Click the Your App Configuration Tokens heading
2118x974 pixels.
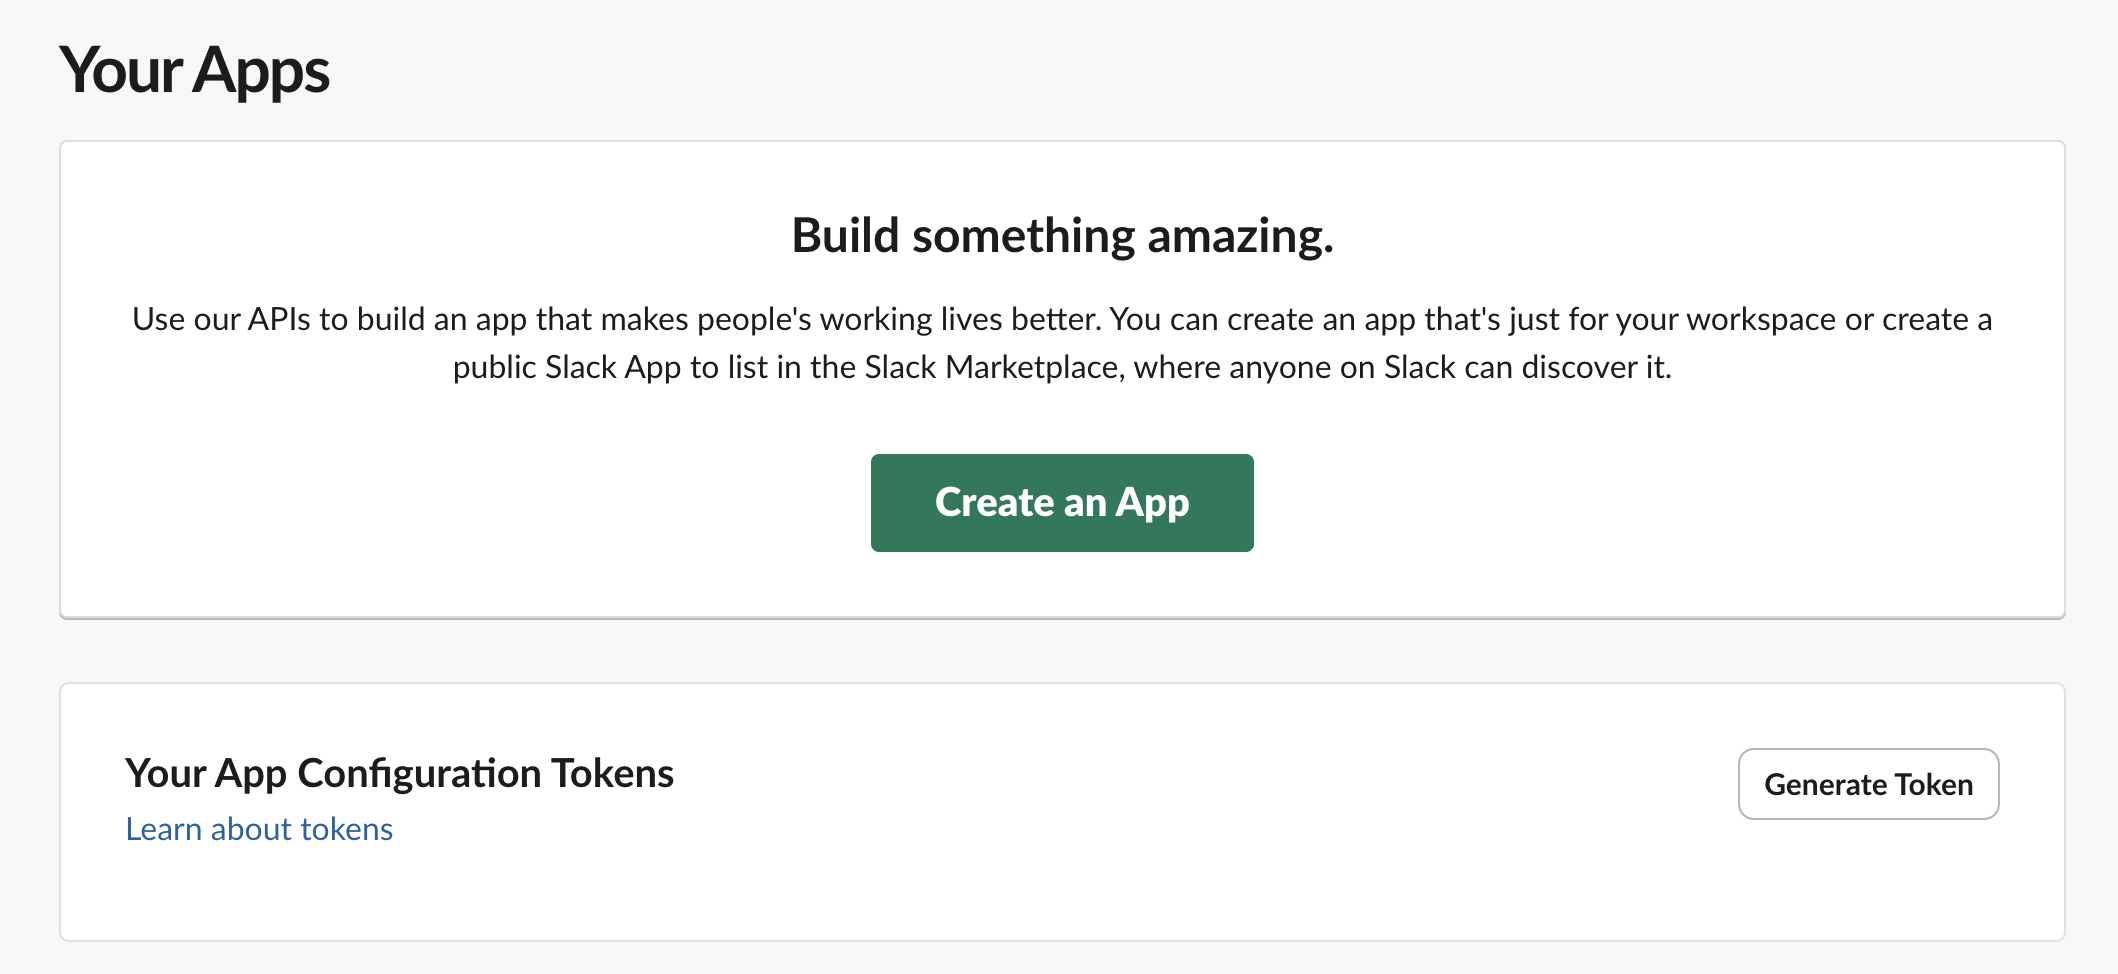[x=399, y=772]
